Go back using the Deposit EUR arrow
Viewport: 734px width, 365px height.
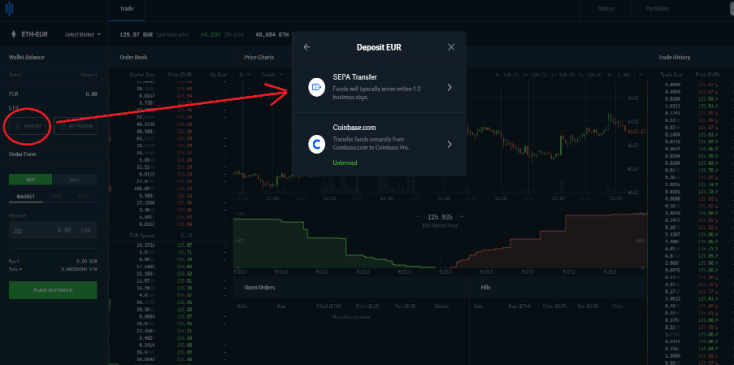point(307,47)
